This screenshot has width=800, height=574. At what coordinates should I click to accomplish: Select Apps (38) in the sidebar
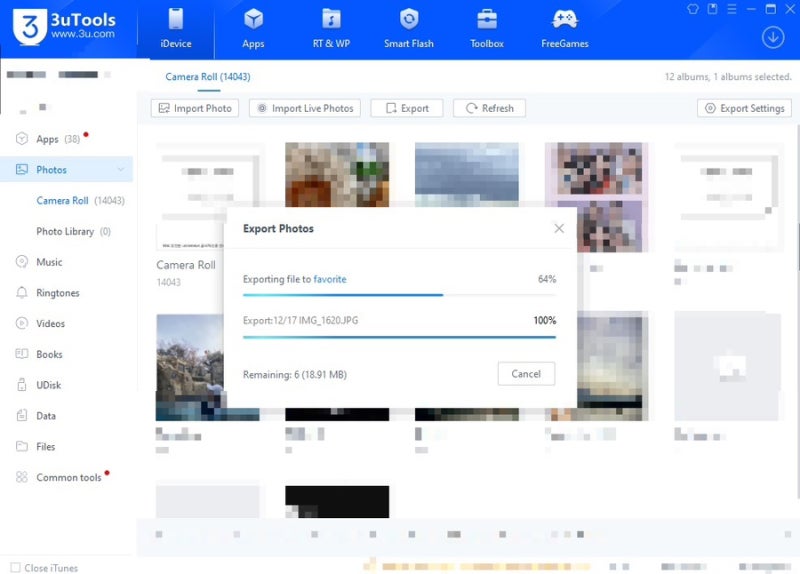[66, 139]
